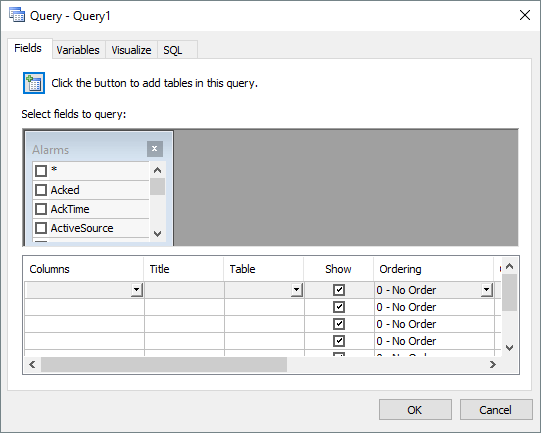Check the AckTime field checkbox
Screen dimensions: 541x433
coord(41,209)
